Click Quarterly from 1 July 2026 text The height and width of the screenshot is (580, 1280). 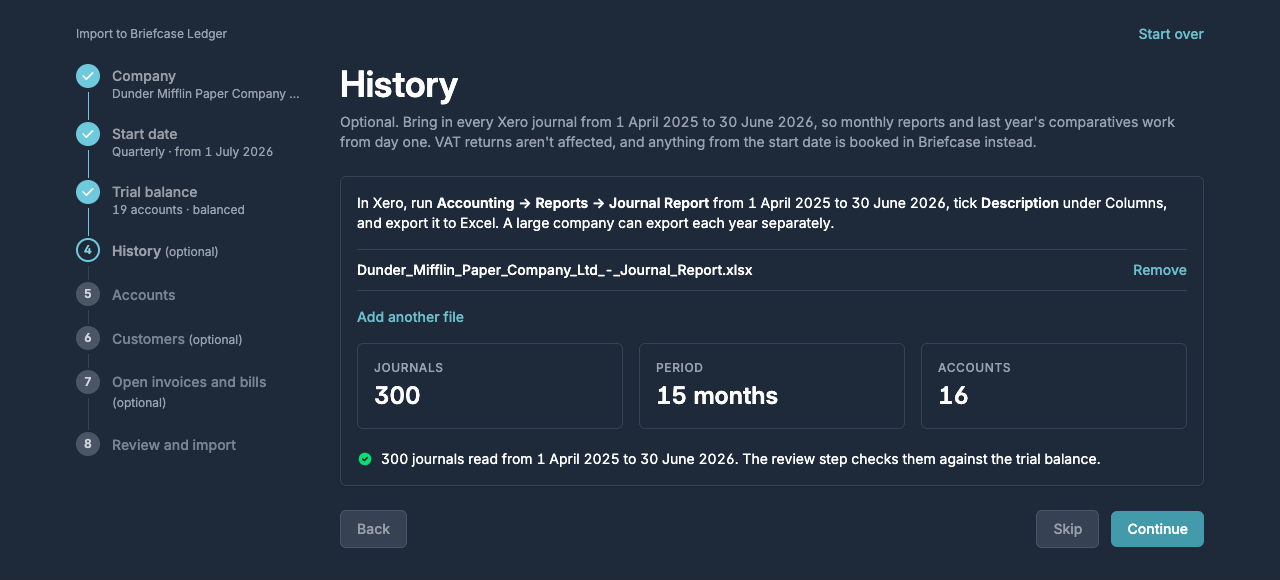[192, 152]
